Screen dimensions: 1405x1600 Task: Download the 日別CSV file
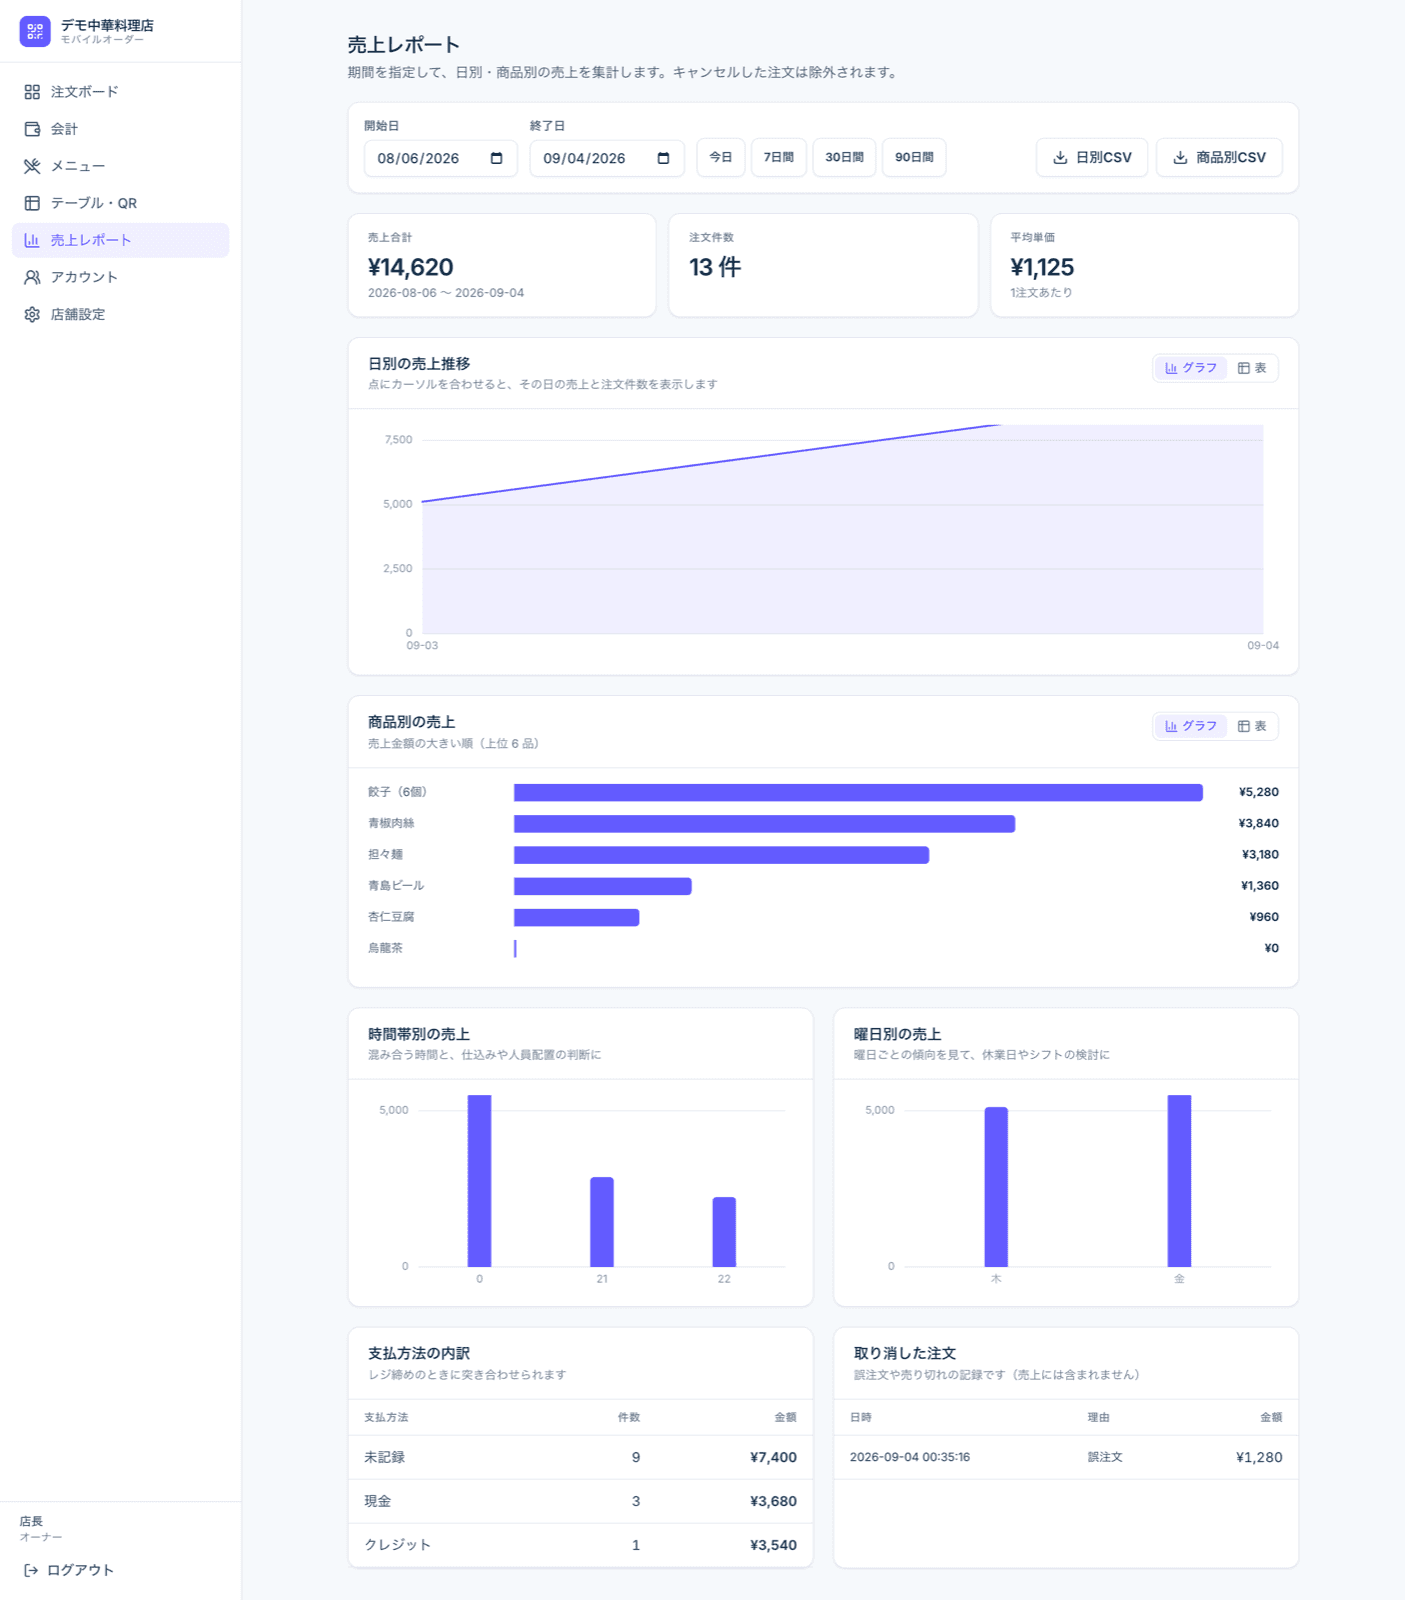coord(1092,157)
